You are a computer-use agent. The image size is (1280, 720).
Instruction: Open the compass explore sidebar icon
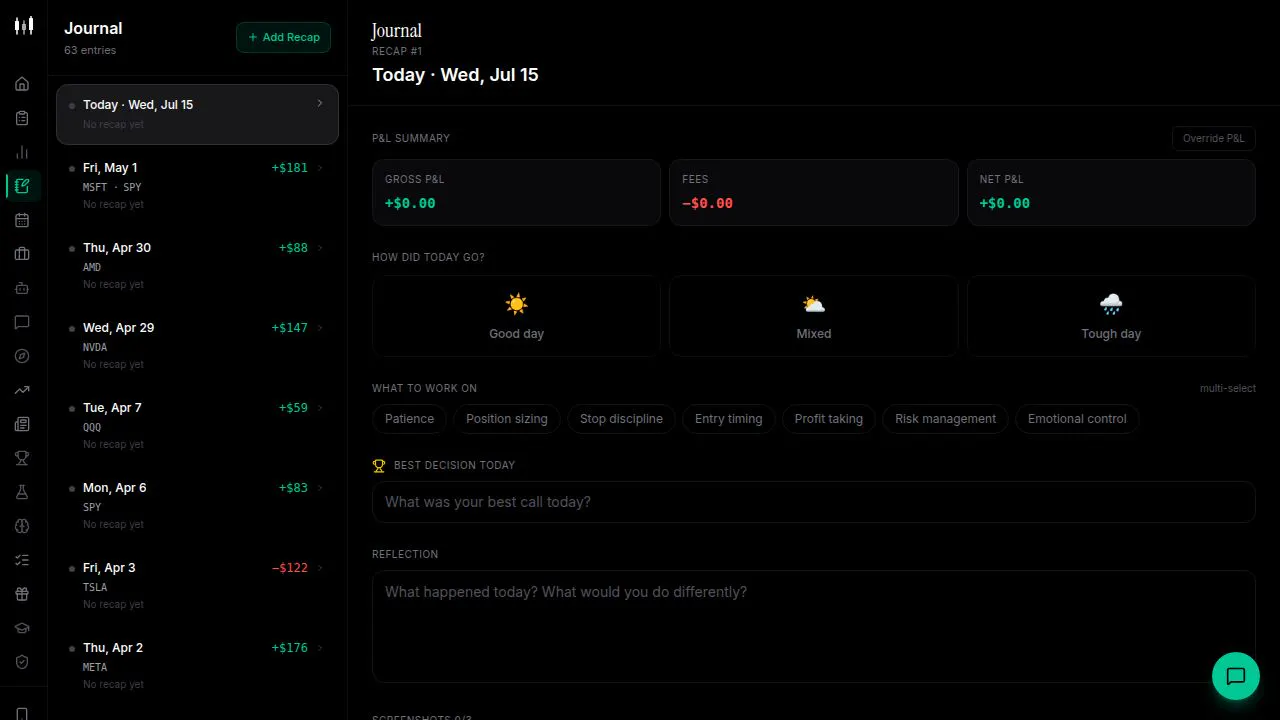(x=22, y=356)
